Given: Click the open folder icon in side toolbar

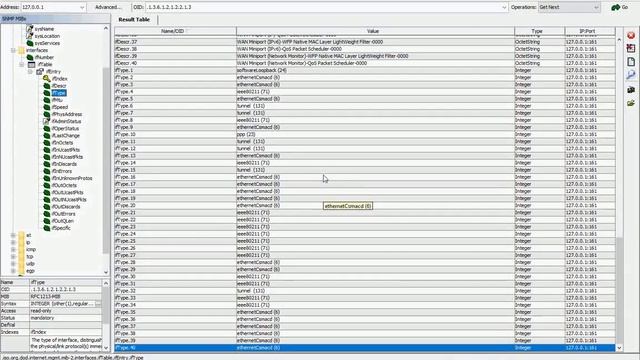Looking at the screenshot, I should (631, 103).
